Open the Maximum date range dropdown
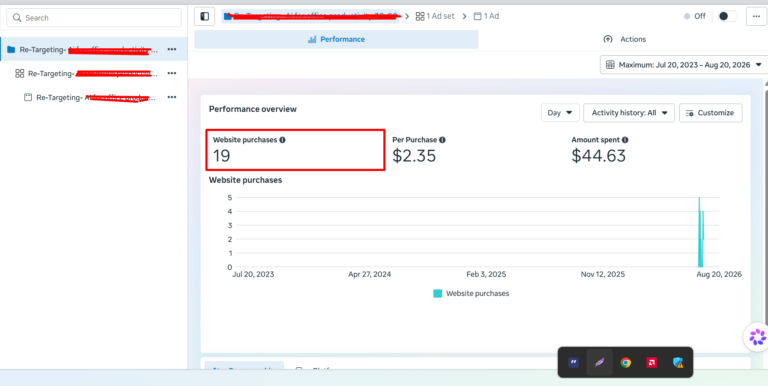This screenshot has width=768, height=386. pyautogui.click(x=684, y=65)
